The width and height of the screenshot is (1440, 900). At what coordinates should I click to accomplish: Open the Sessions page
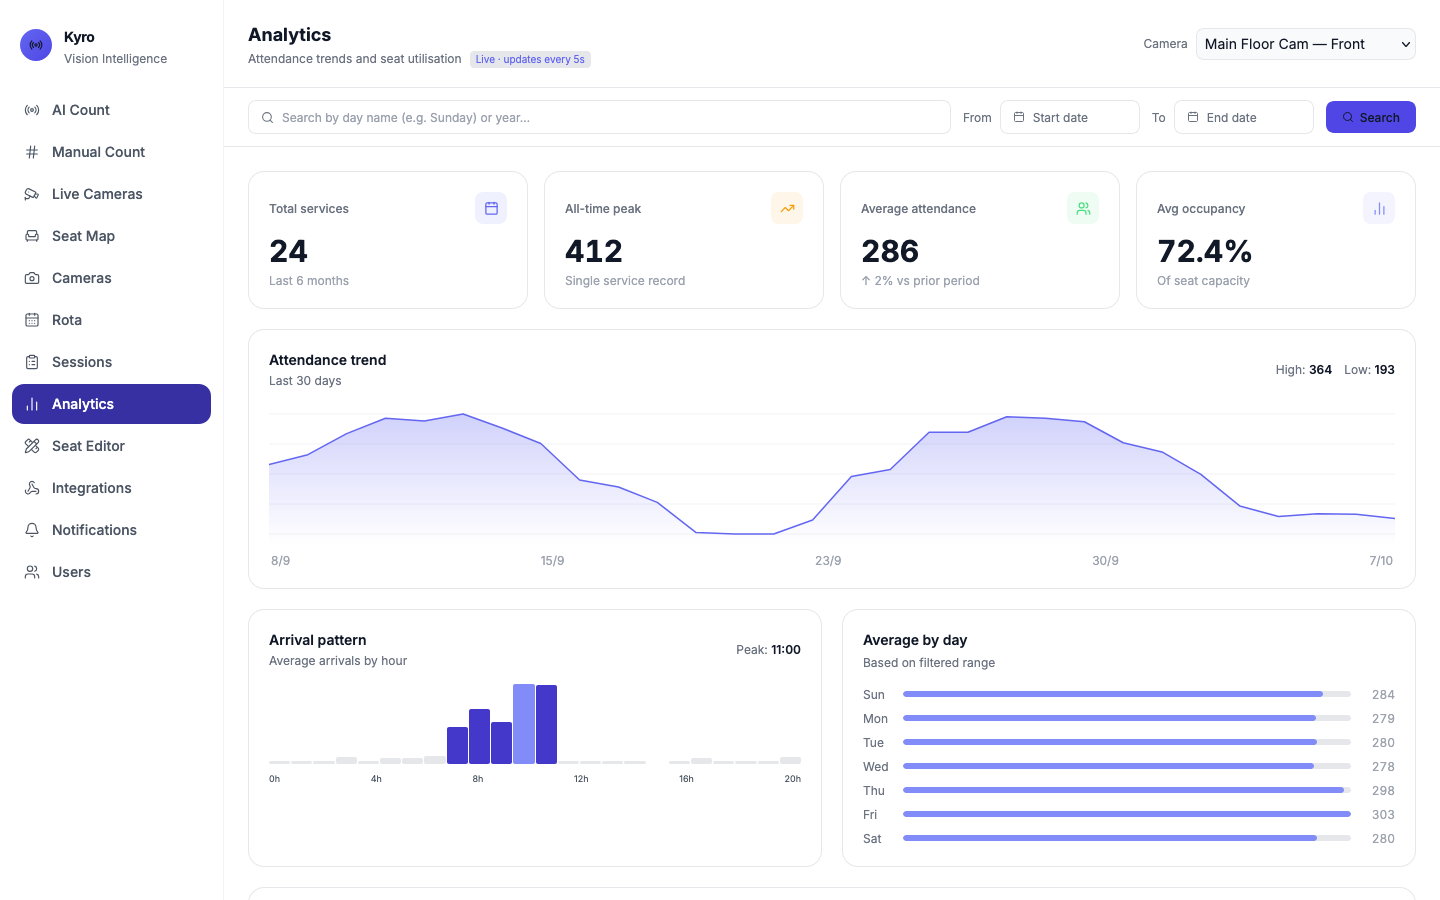(x=111, y=362)
